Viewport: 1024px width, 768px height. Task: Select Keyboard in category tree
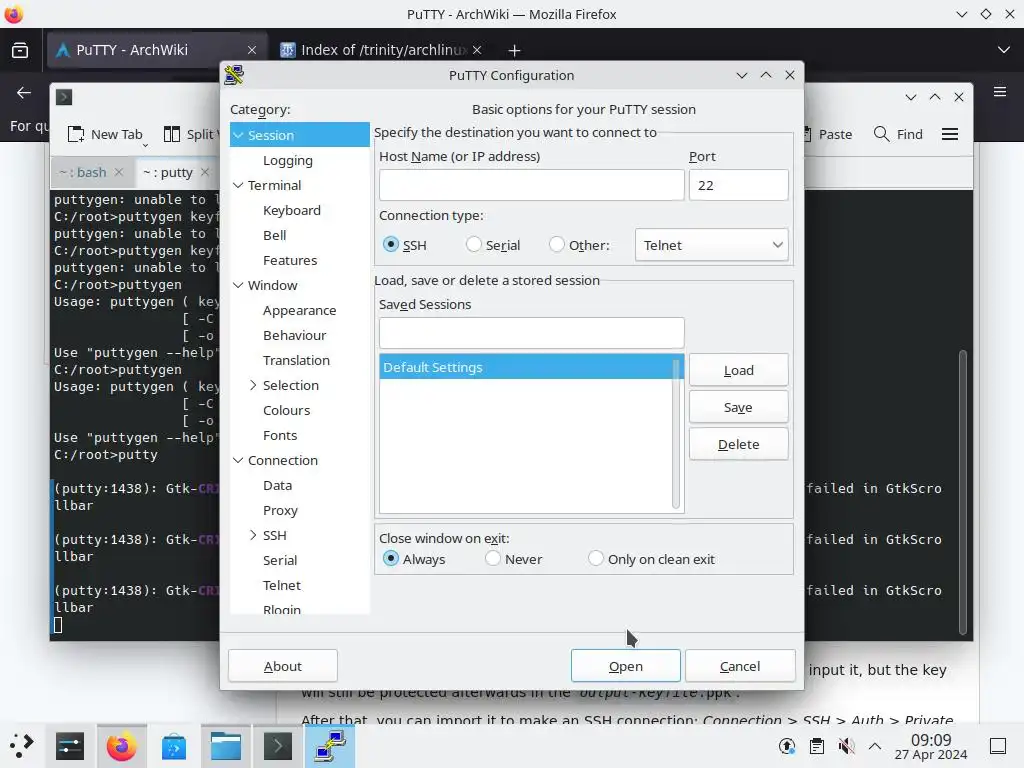click(292, 210)
